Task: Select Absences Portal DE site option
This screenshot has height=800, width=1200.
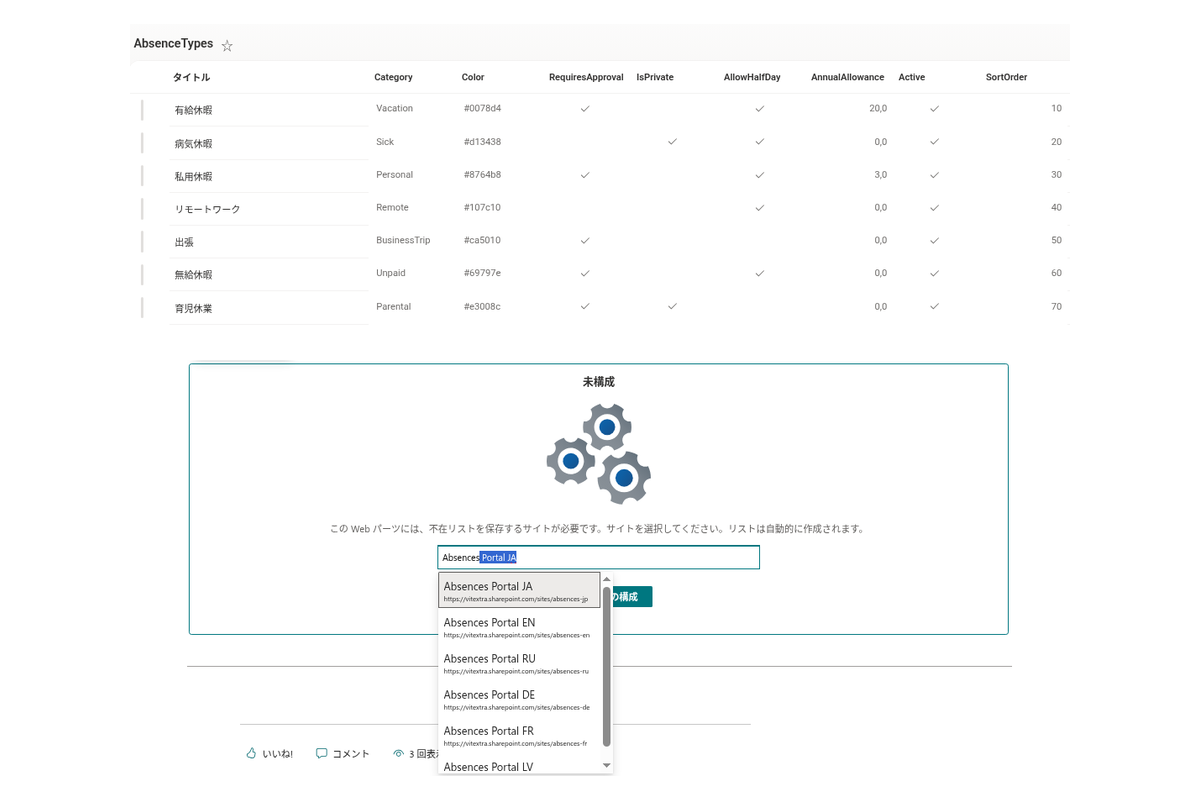Action: (519, 698)
